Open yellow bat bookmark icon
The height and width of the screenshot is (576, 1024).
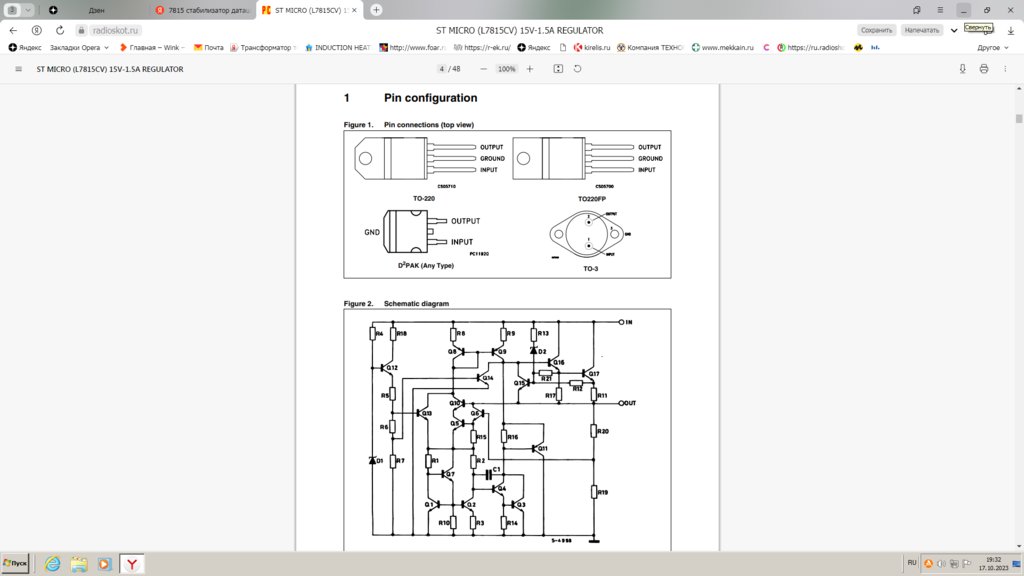tap(858, 47)
